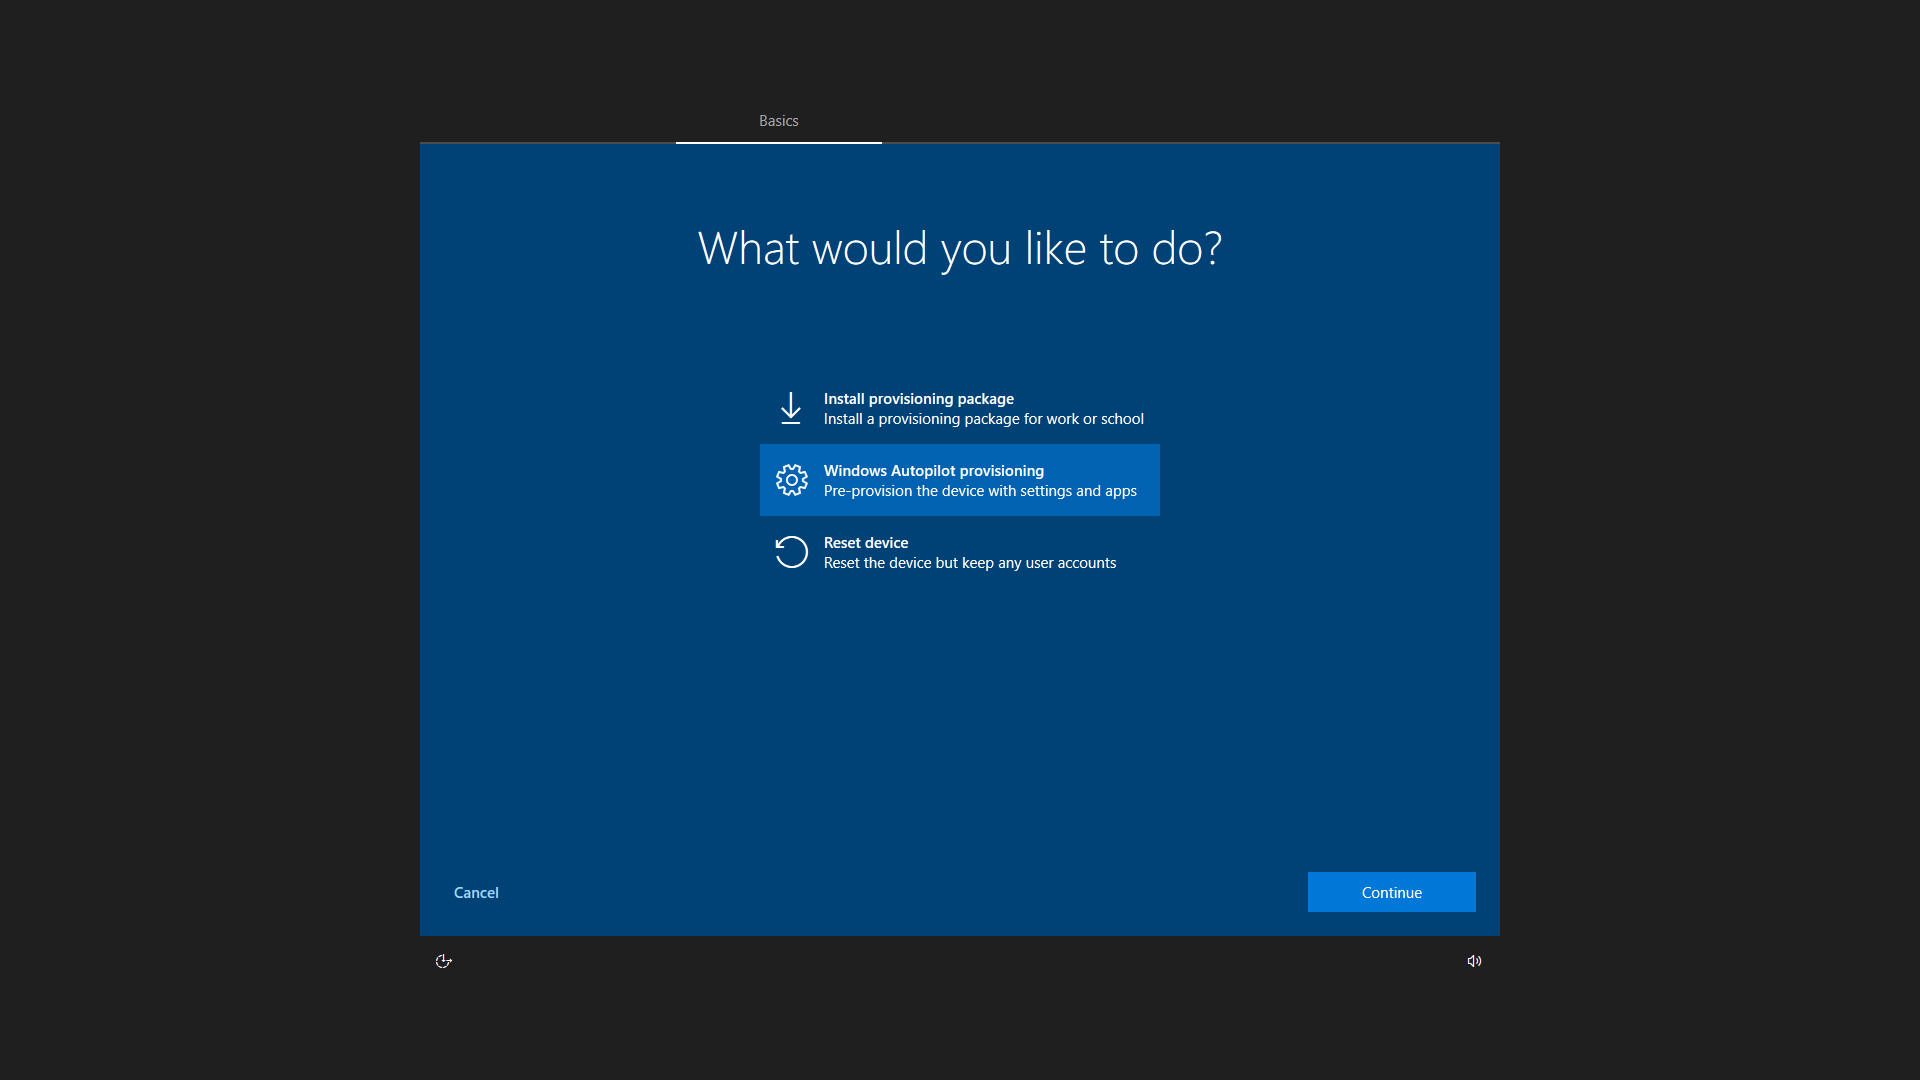
Task: Select the "Windows Autopilot provisioning" title
Action: (933, 471)
